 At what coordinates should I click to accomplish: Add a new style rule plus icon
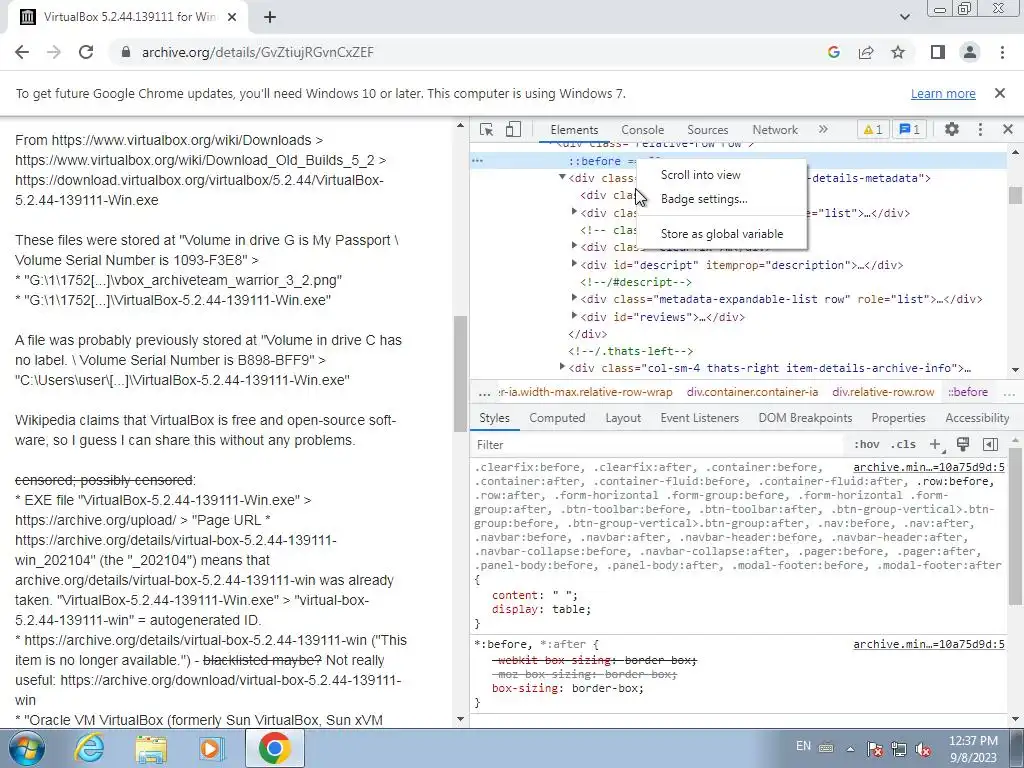(x=936, y=445)
